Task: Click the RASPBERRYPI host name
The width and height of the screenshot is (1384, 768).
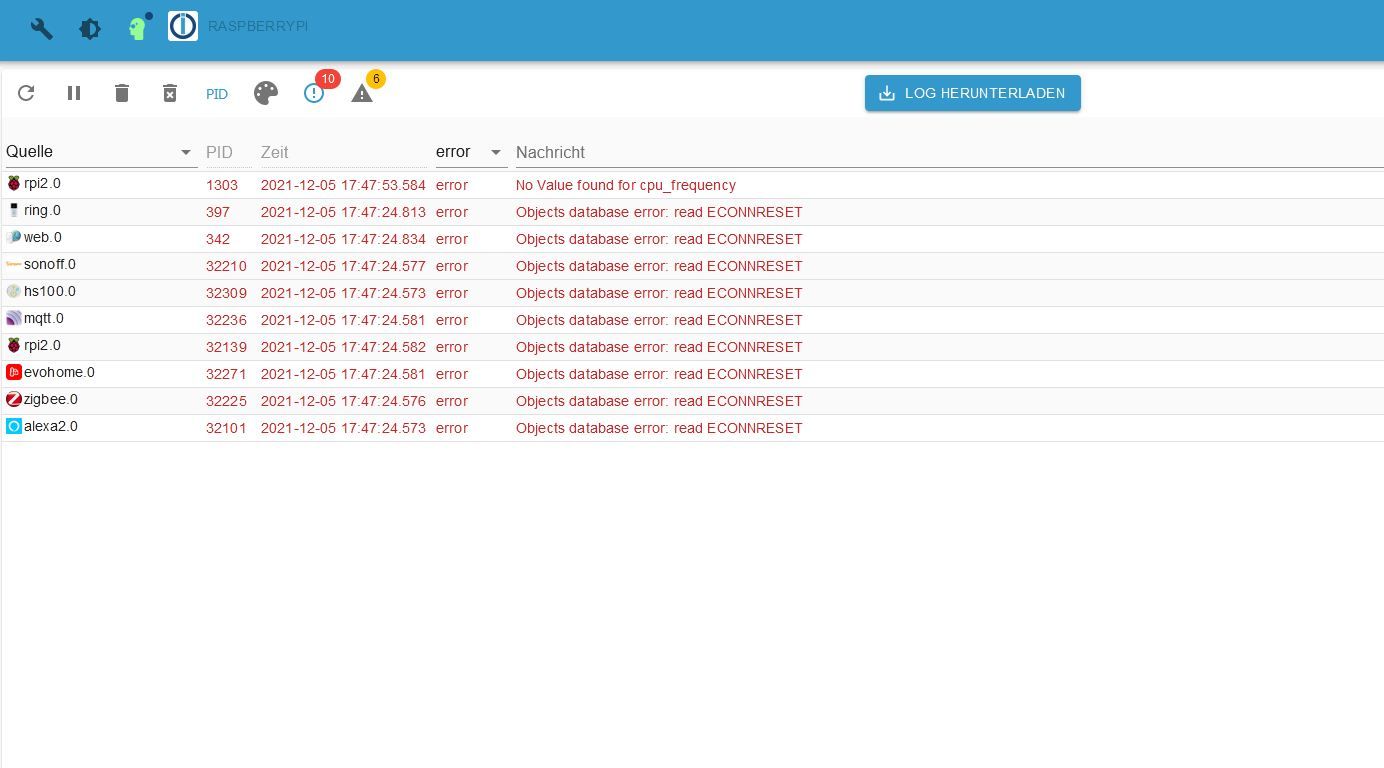Action: 258,26
